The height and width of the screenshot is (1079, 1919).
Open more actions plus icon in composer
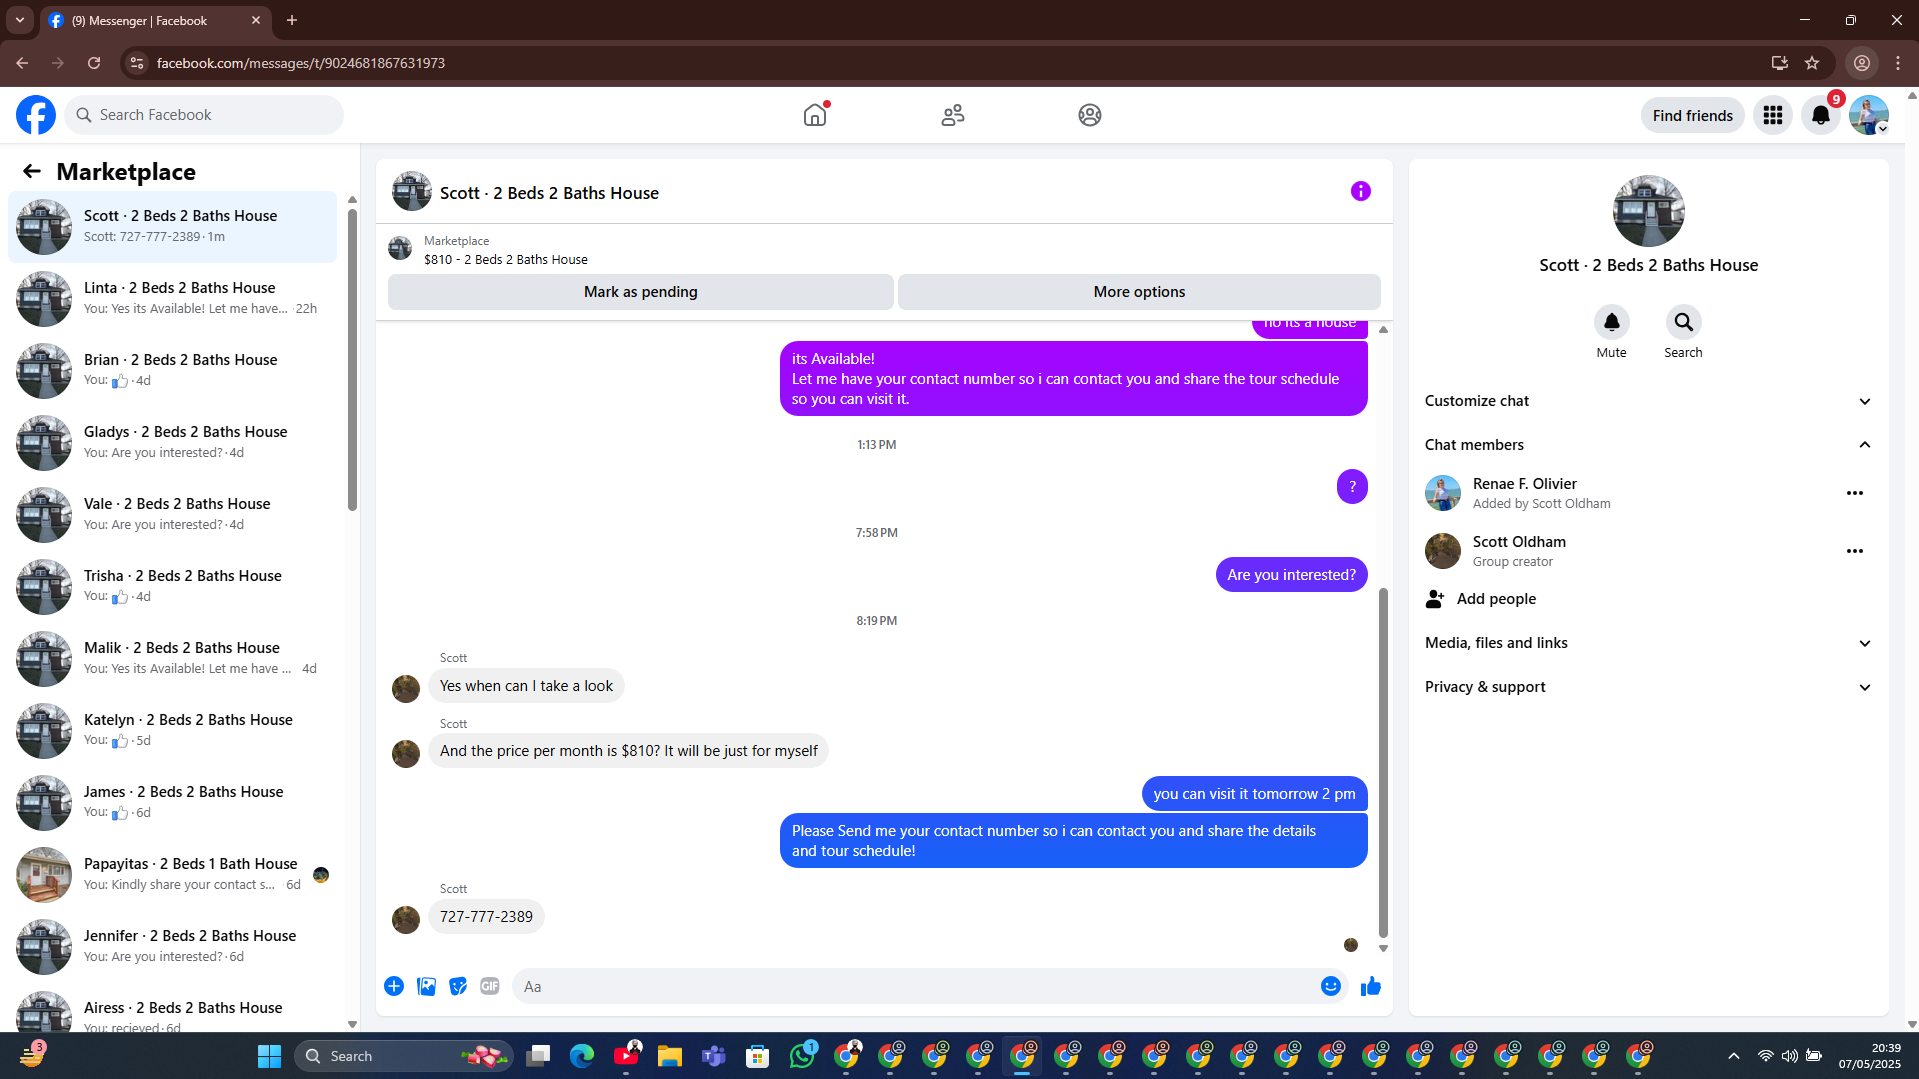(x=394, y=986)
